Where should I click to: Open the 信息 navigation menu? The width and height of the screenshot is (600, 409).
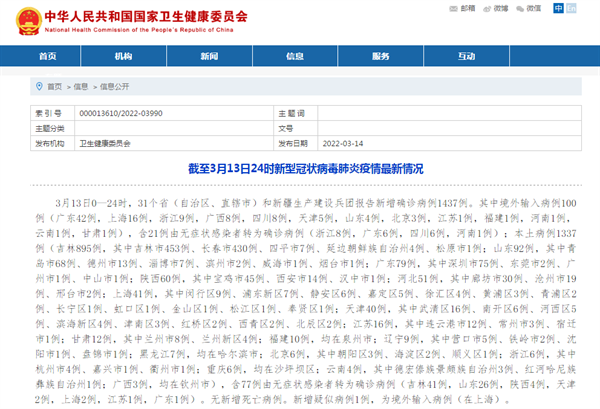(x=295, y=56)
